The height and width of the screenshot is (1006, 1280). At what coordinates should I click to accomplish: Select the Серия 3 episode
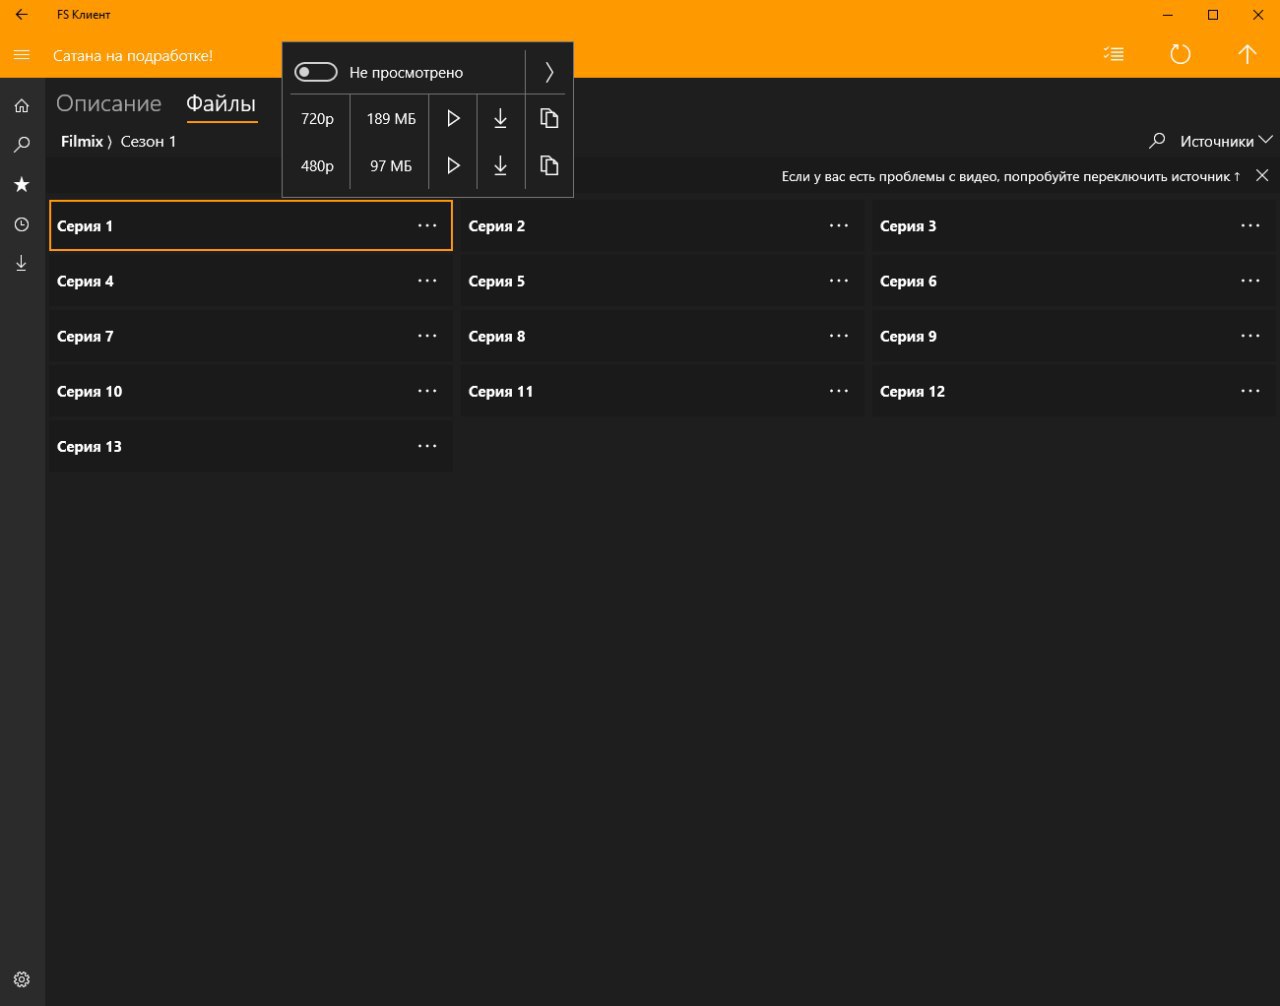pyautogui.click(x=1074, y=225)
